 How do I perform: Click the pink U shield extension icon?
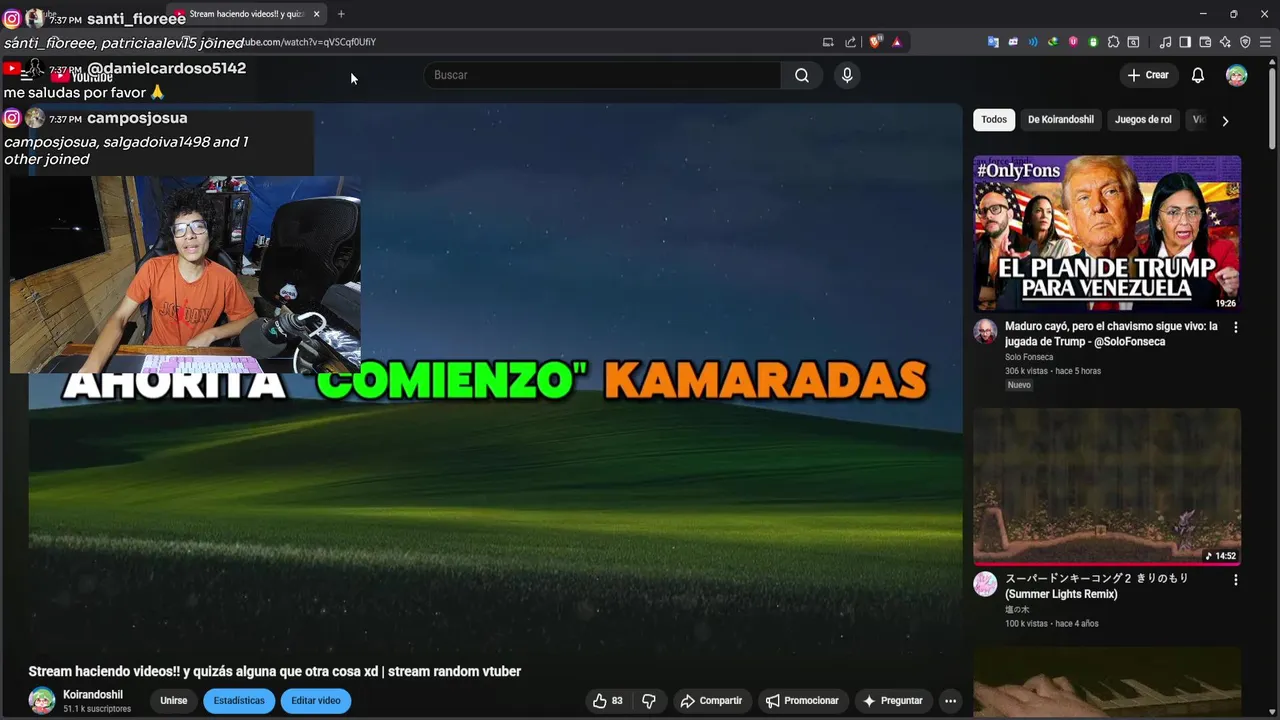click(x=1073, y=42)
